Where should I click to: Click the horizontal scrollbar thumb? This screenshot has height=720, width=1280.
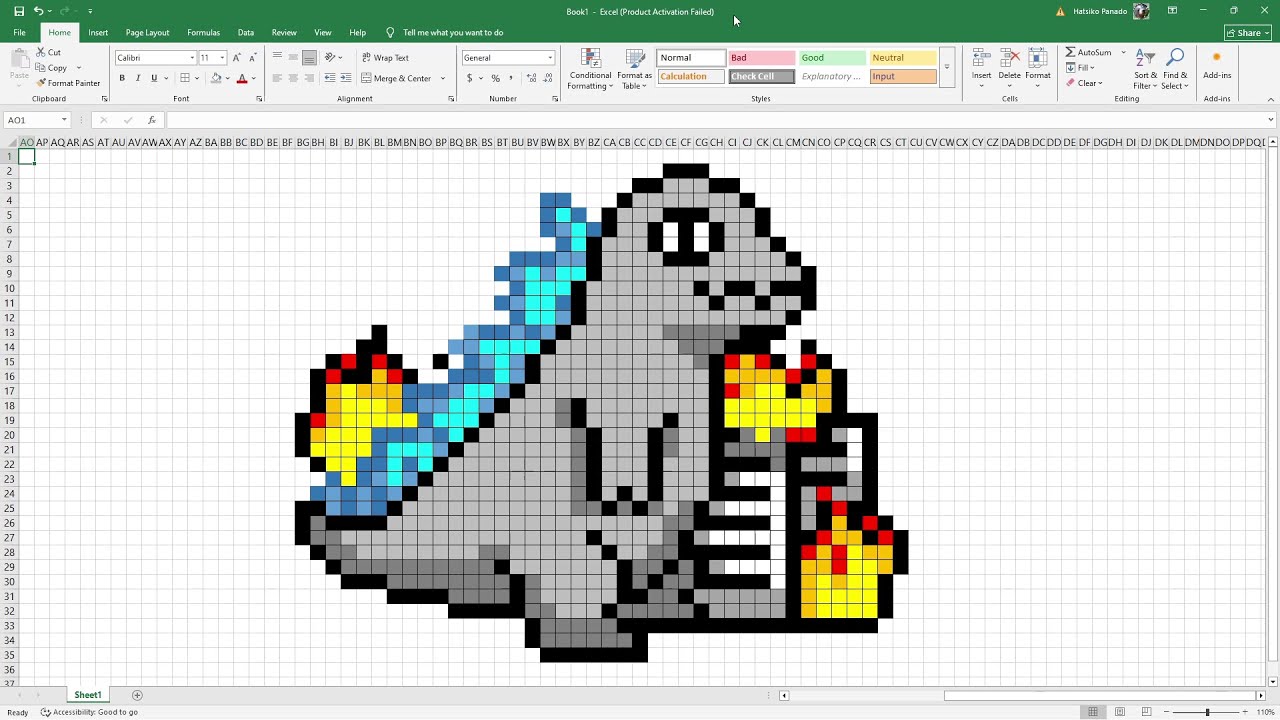(1099, 695)
